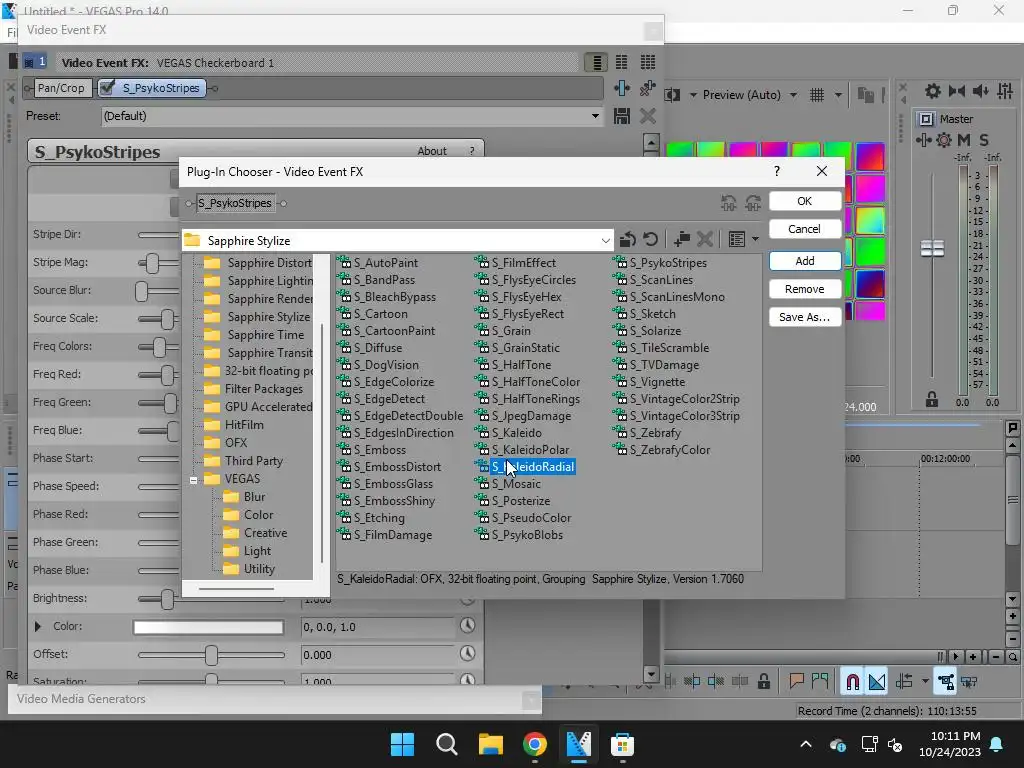Image resolution: width=1024 pixels, height=768 pixels.
Task: Click the Save Preset disk icon
Action: click(x=622, y=116)
